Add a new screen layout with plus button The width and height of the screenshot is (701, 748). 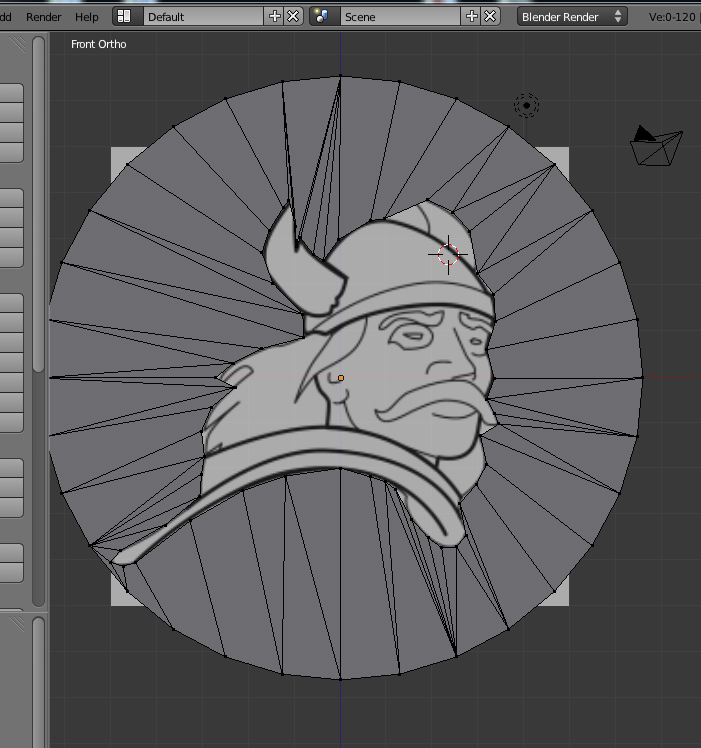[274, 17]
